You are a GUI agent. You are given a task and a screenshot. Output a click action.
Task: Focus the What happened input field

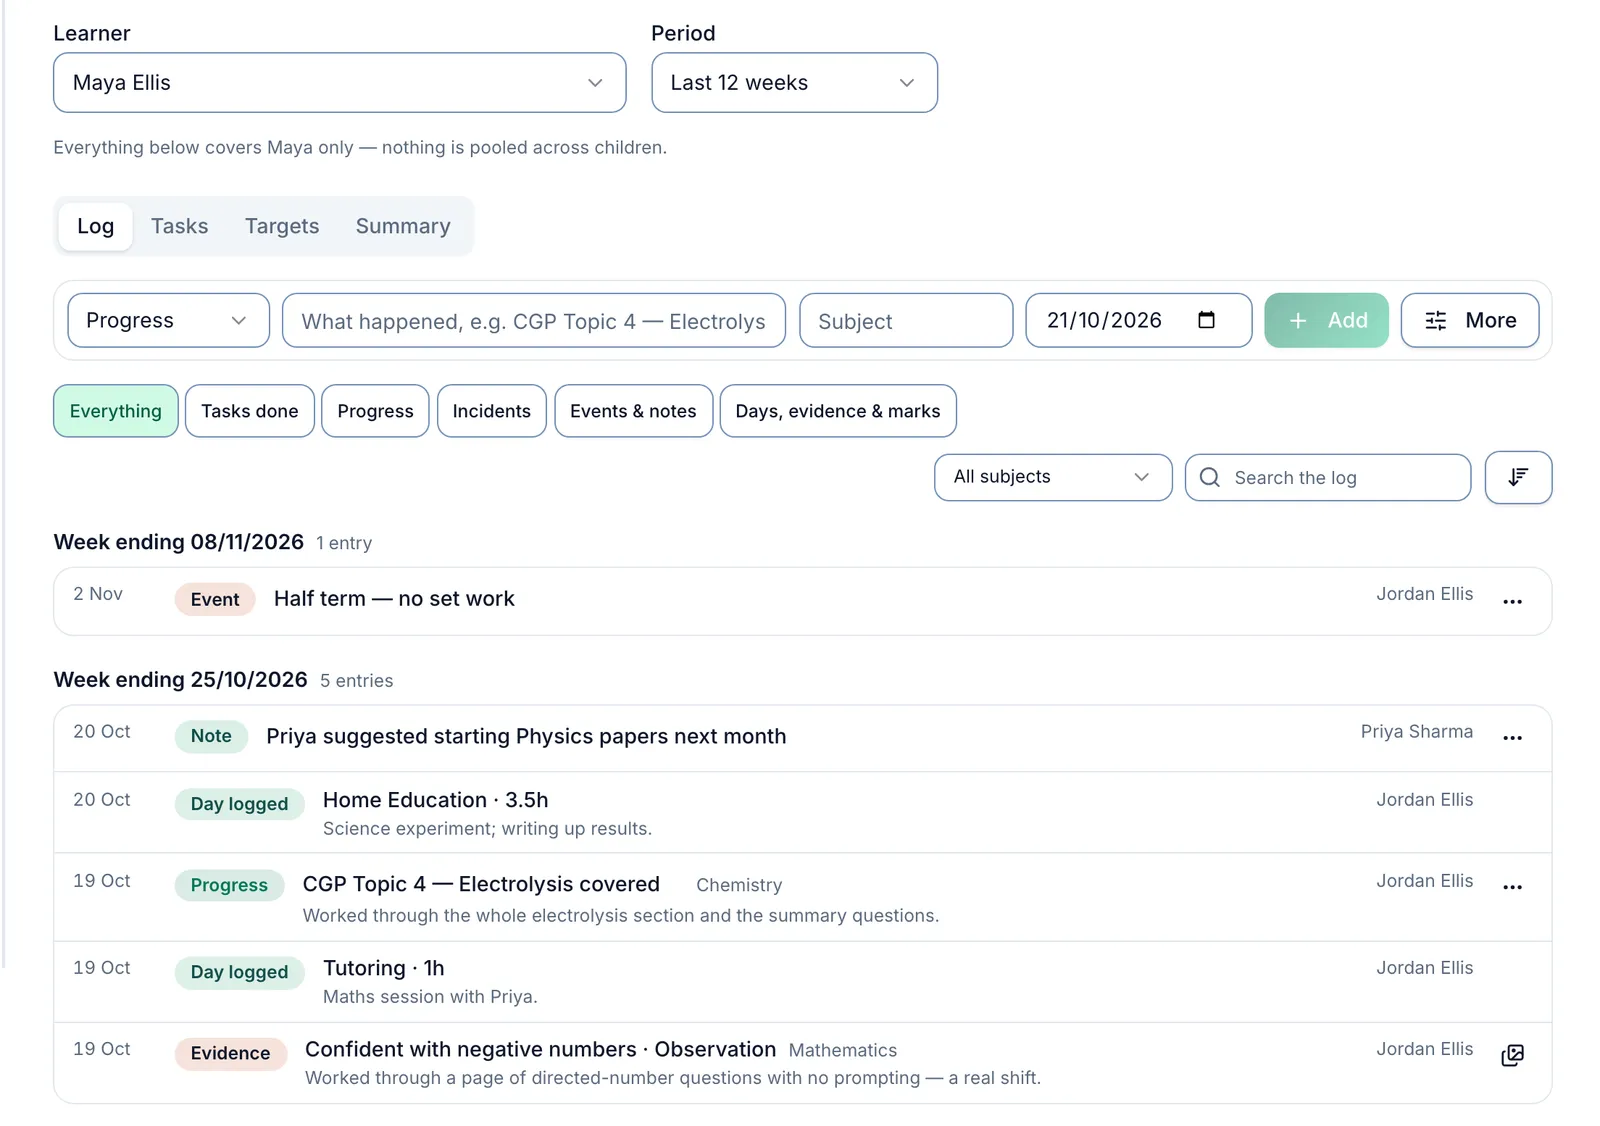coord(534,320)
